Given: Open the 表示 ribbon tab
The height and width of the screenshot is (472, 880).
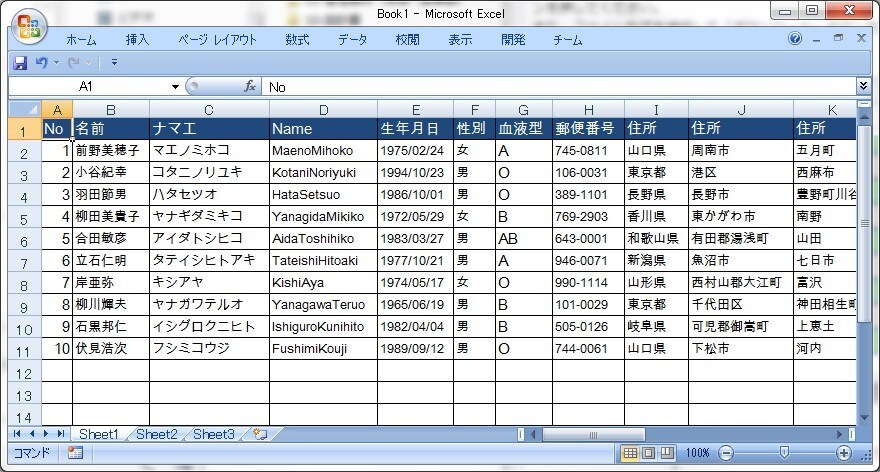Looking at the screenshot, I should pyautogui.click(x=460, y=40).
